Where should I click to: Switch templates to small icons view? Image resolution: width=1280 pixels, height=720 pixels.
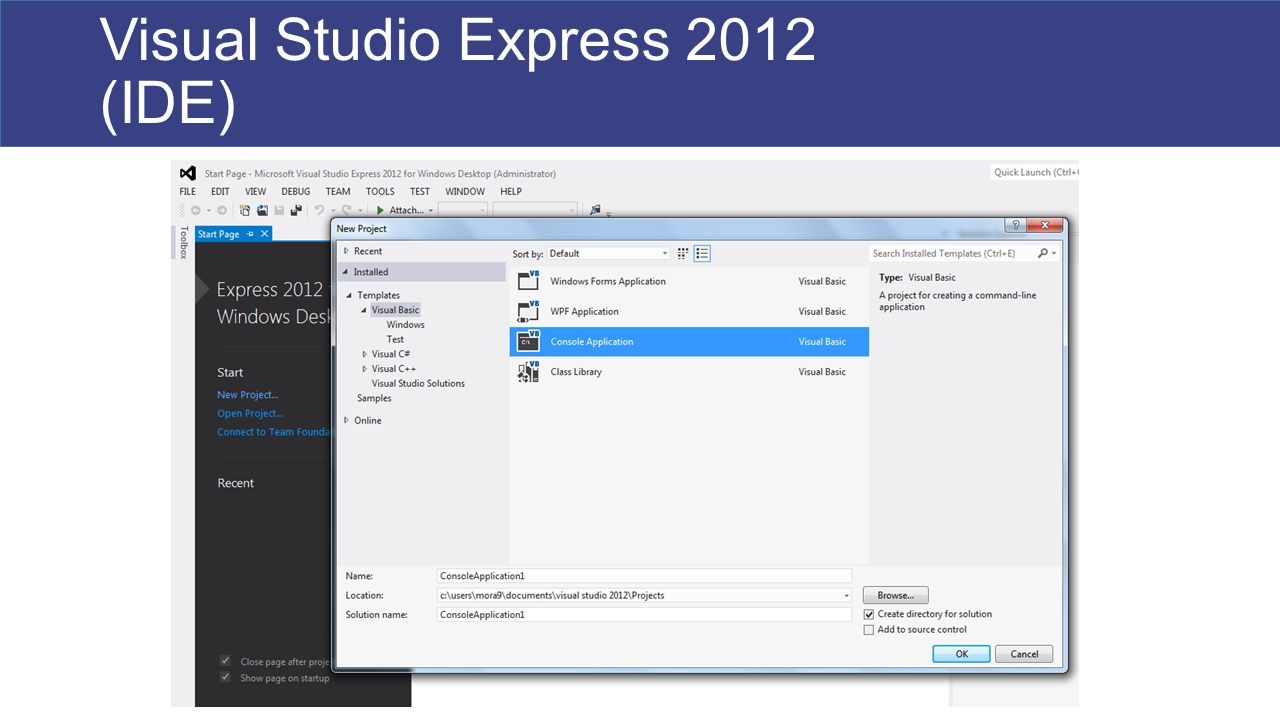[x=683, y=253]
